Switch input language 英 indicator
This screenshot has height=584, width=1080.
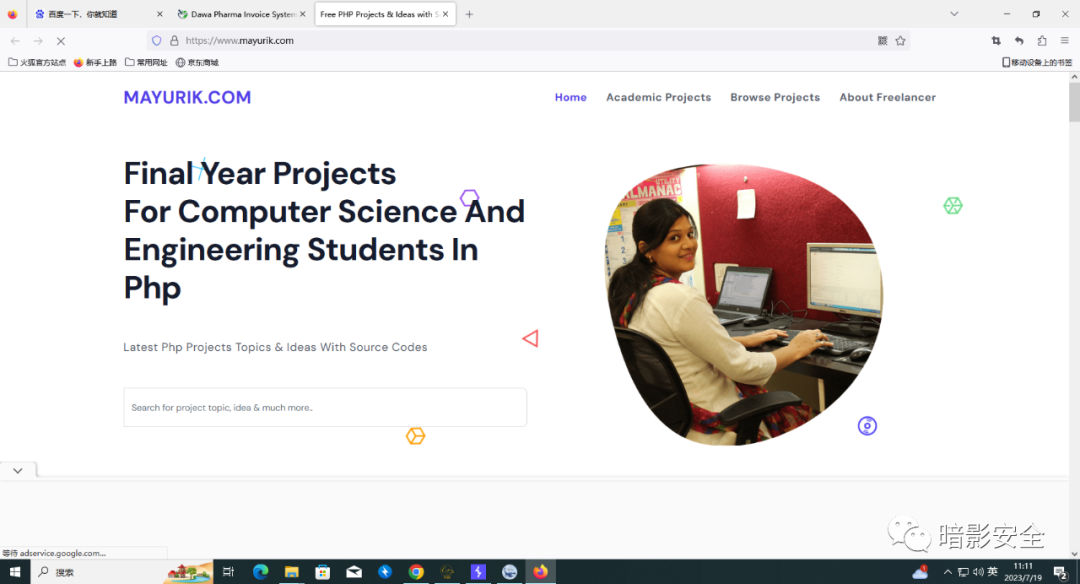[993, 572]
